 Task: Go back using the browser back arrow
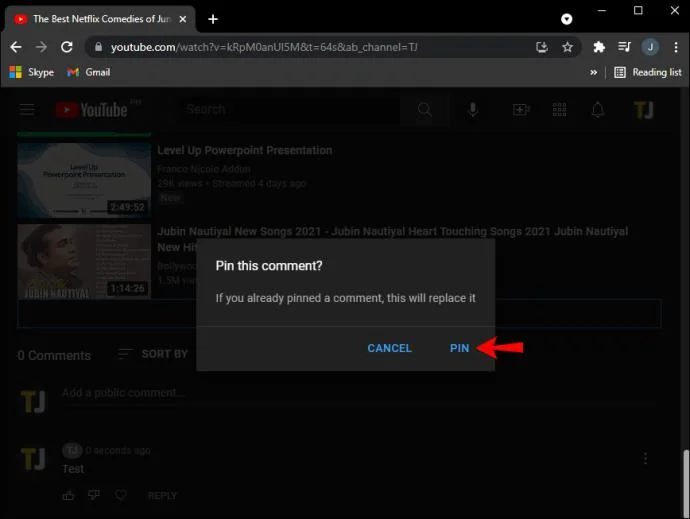coord(16,47)
